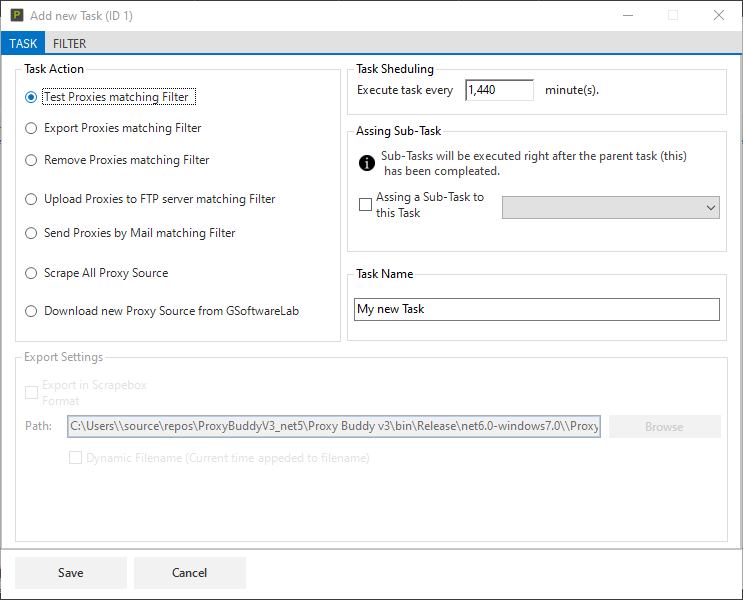This screenshot has width=743, height=600.
Task: Close the Add new Task window
Action: point(719,15)
